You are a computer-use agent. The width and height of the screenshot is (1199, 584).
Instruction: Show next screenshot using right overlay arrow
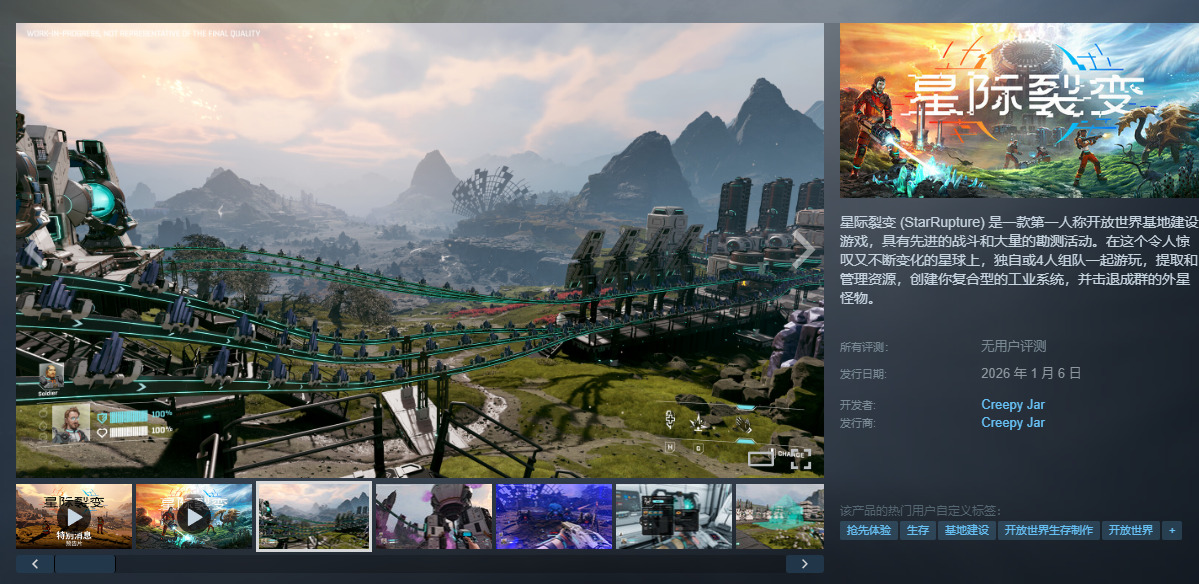coord(803,251)
